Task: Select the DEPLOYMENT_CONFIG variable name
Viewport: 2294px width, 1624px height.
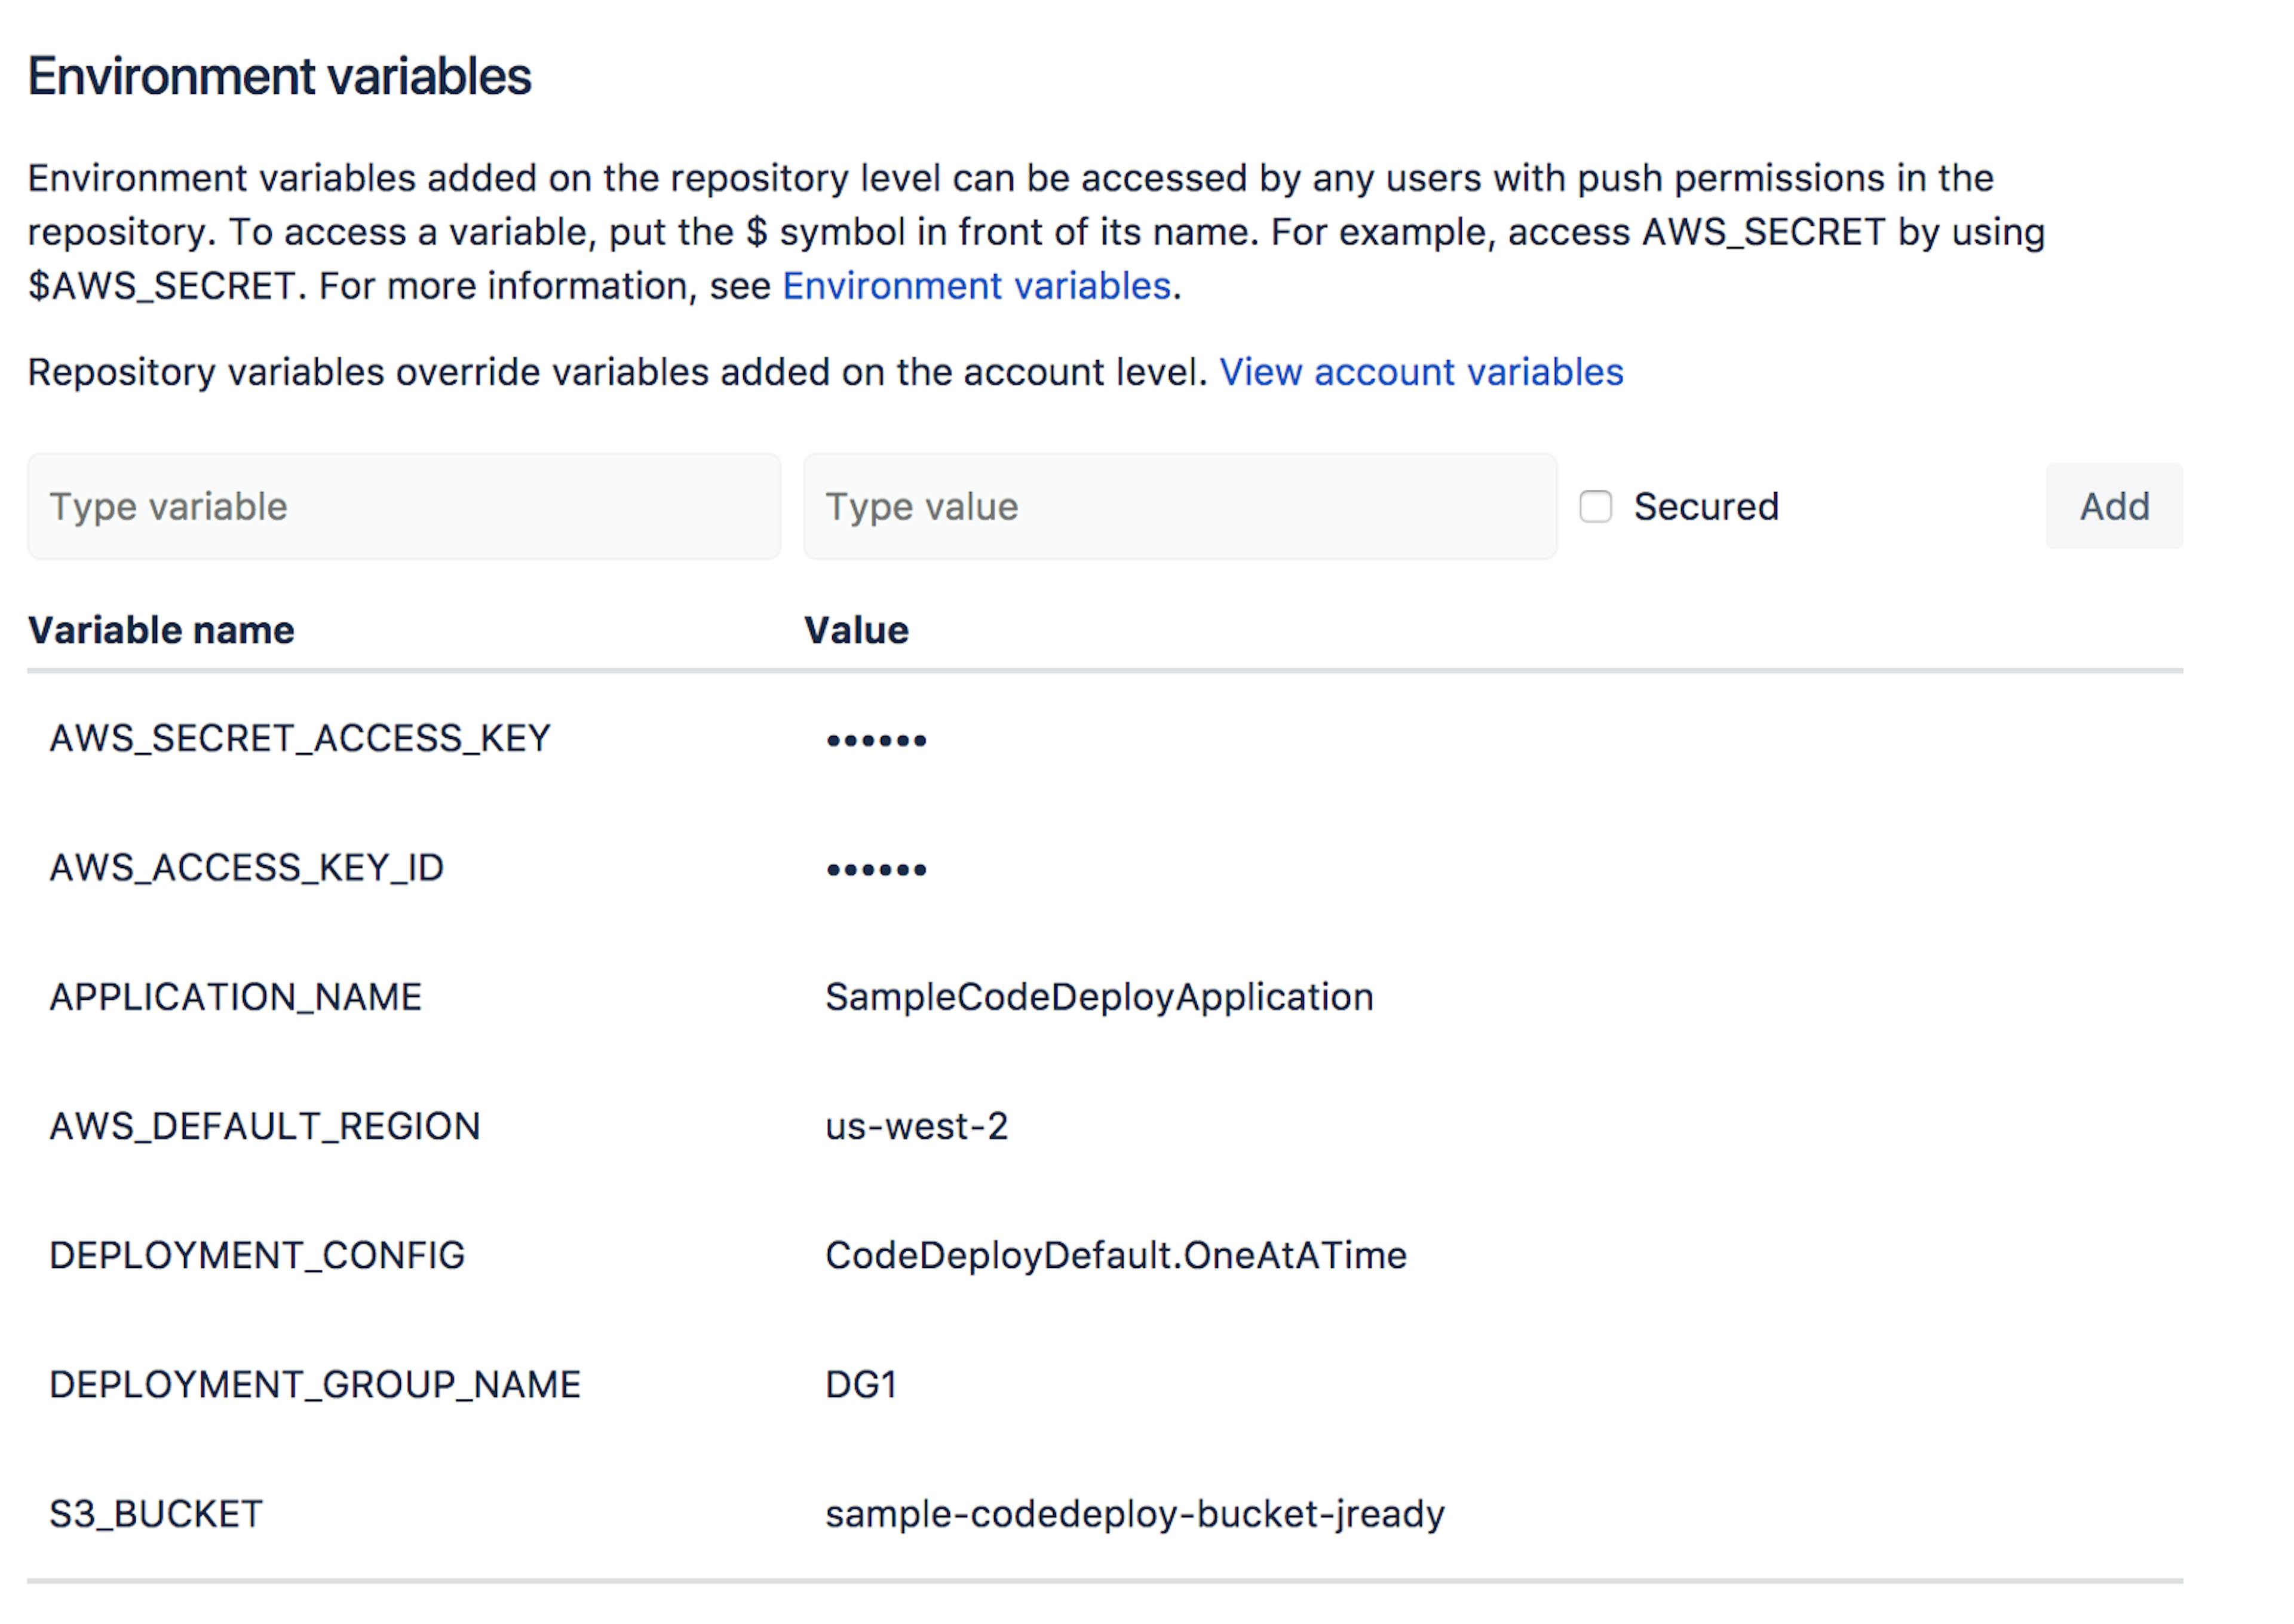Action: pos(257,1255)
